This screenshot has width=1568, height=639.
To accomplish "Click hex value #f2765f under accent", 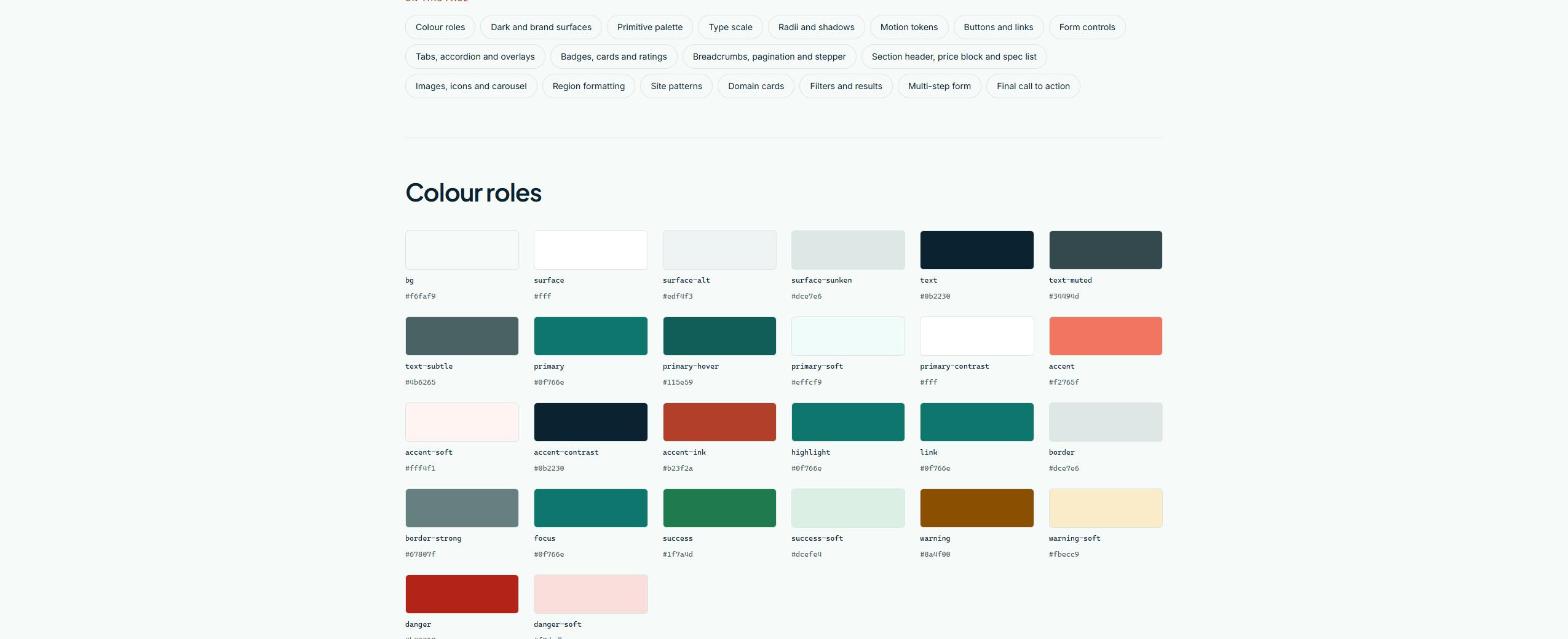I will [x=1064, y=383].
